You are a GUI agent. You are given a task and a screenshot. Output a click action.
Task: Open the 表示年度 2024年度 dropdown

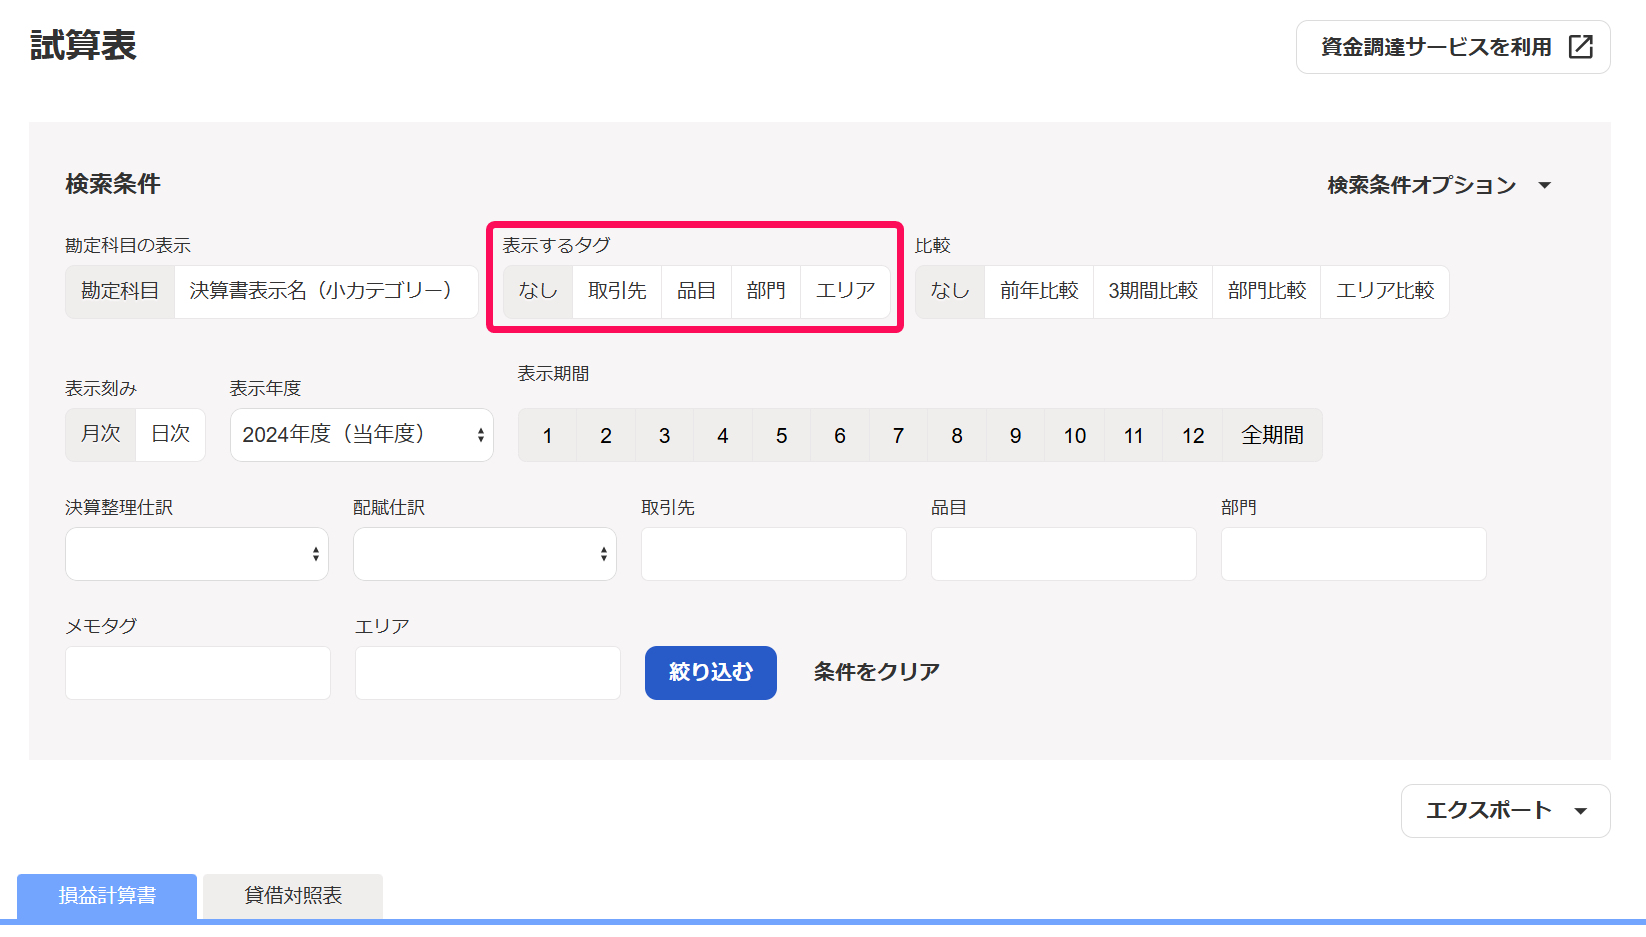[x=362, y=435]
